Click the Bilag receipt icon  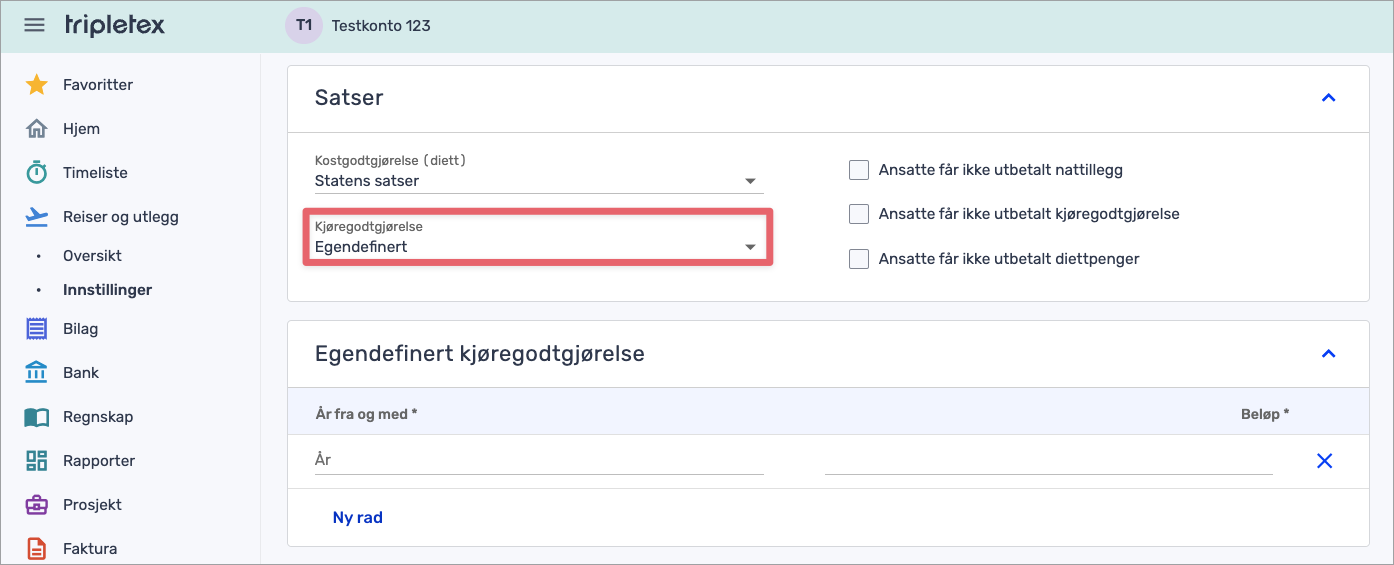click(x=37, y=329)
